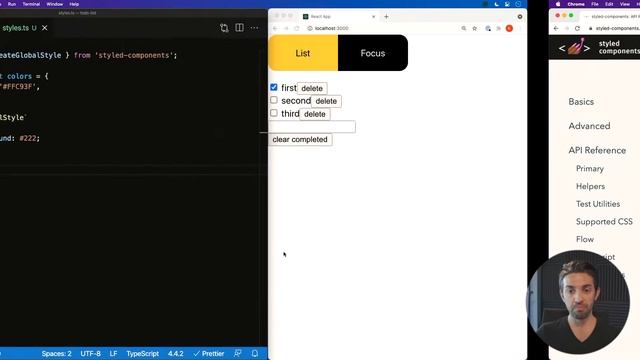Open the Apple menu in right menu bar
Image resolution: width=640 pixels, height=360 pixels.
click(x=558, y=4)
